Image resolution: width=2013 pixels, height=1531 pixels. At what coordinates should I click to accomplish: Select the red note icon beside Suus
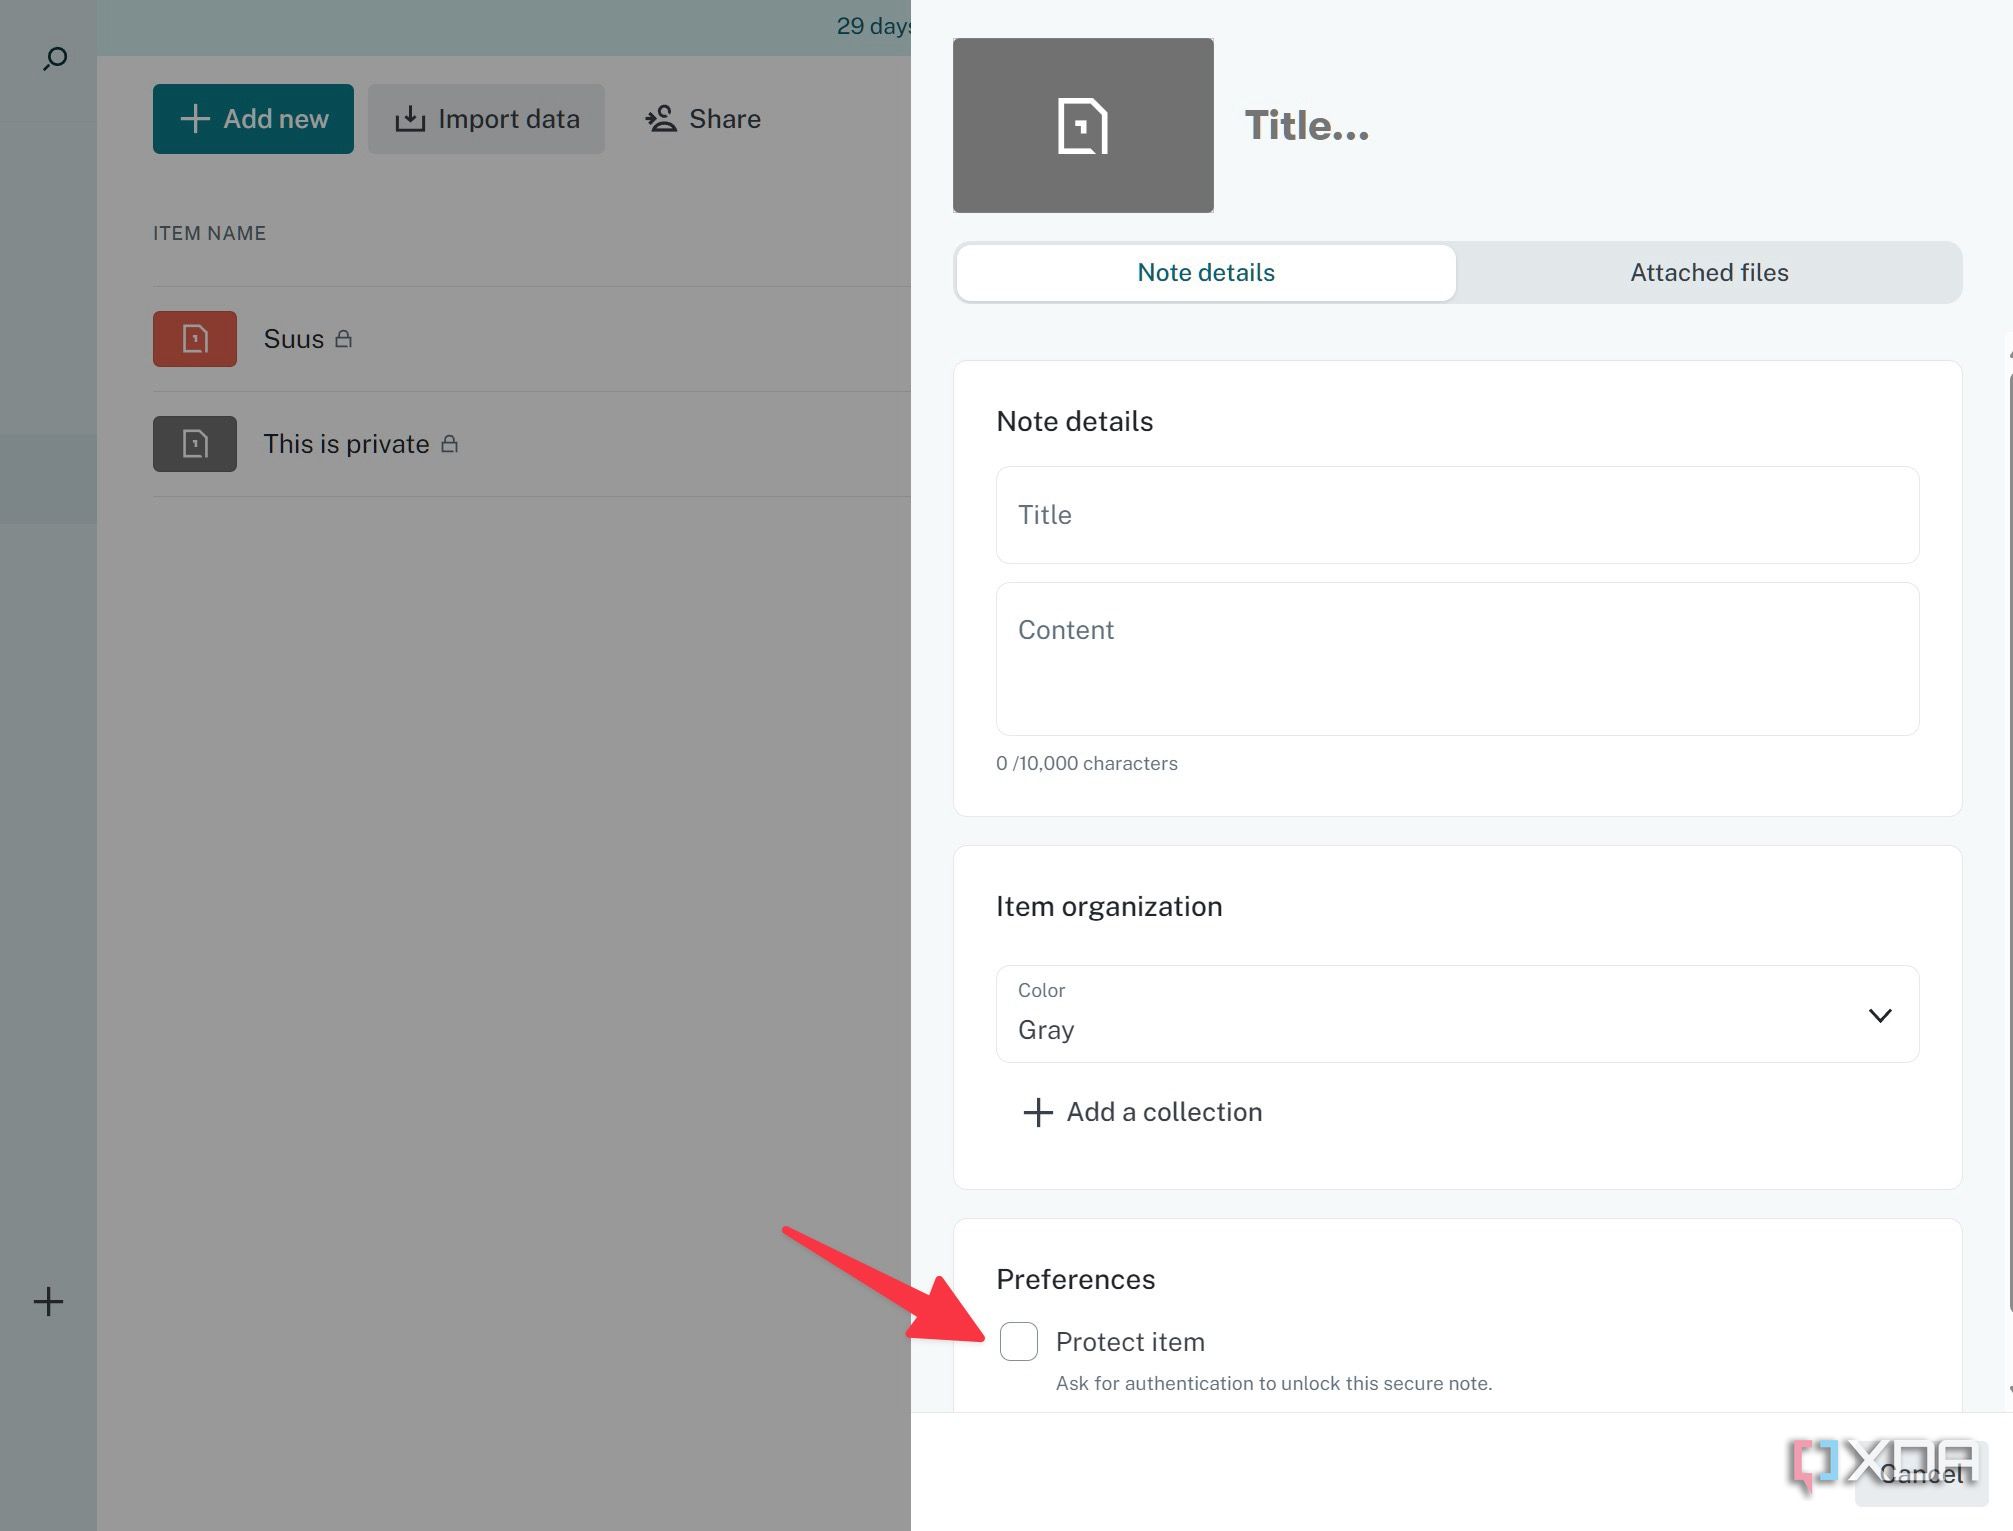pos(194,339)
